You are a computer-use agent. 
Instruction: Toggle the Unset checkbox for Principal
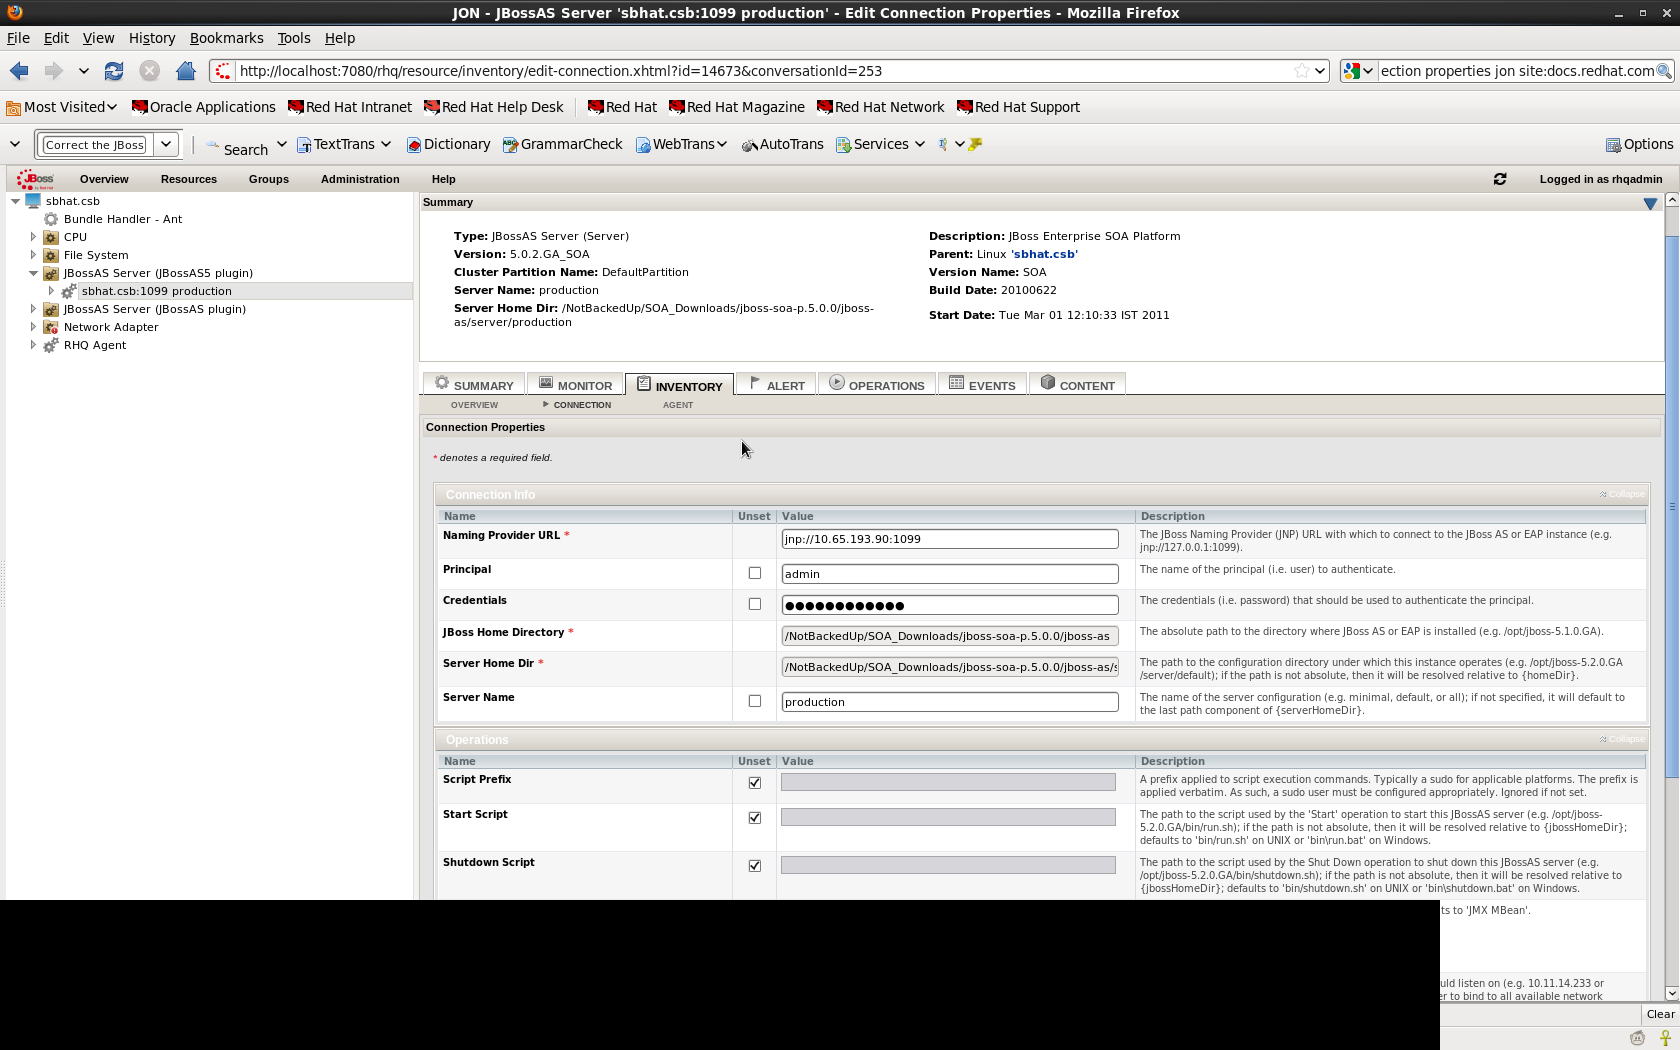pyautogui.click(x=755, y=573)
